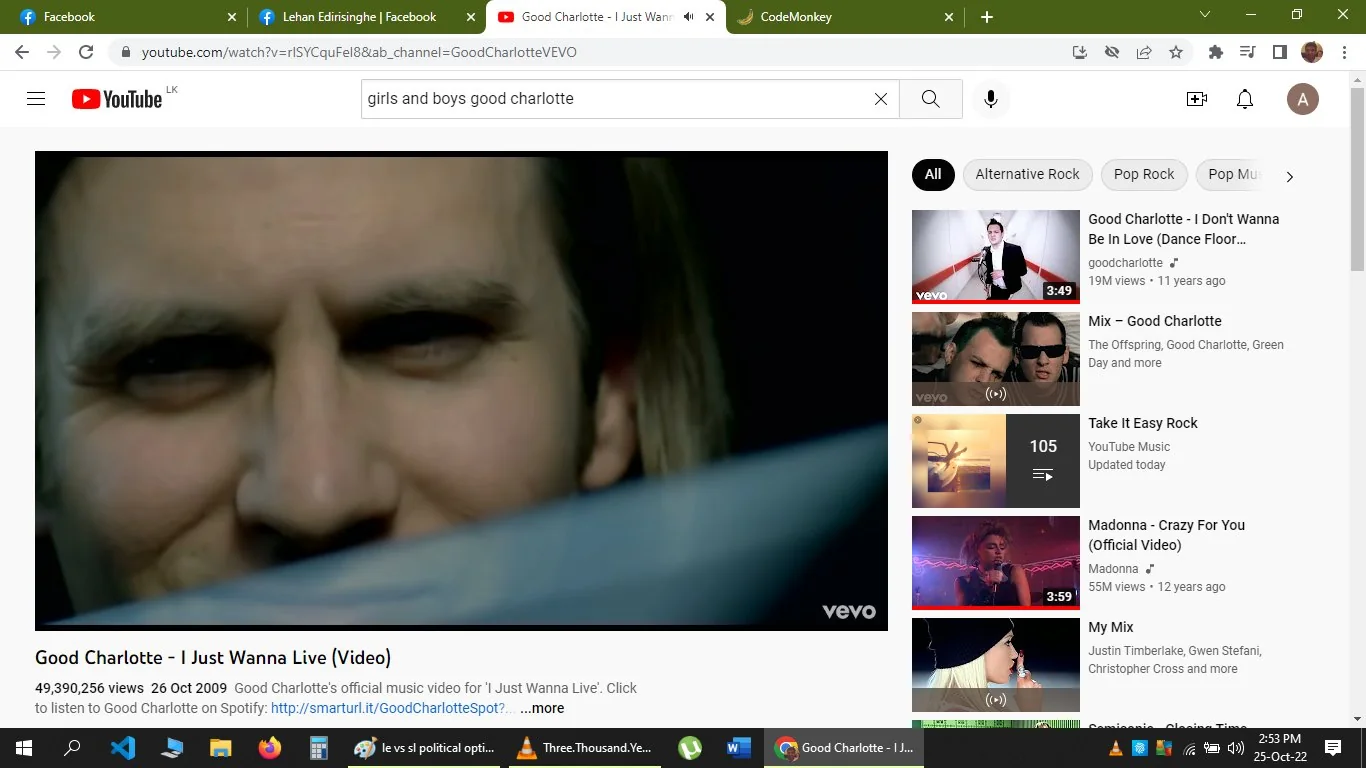This screenshot has width=1366, height=768.
Task: Filter suggestions by Alternative Rock
Action: (1027, 174)
